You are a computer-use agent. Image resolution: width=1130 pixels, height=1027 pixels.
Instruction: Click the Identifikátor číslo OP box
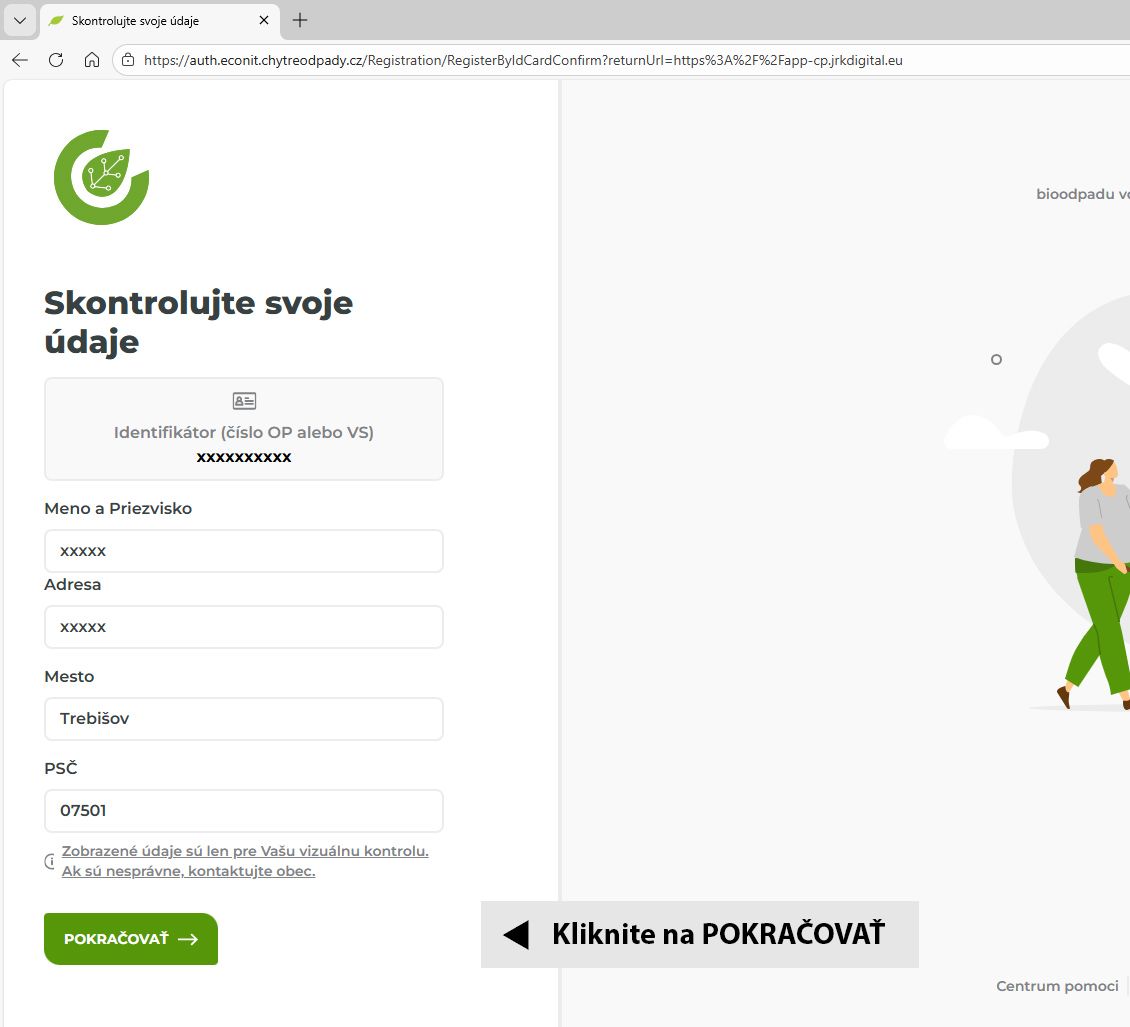point(244,429)
